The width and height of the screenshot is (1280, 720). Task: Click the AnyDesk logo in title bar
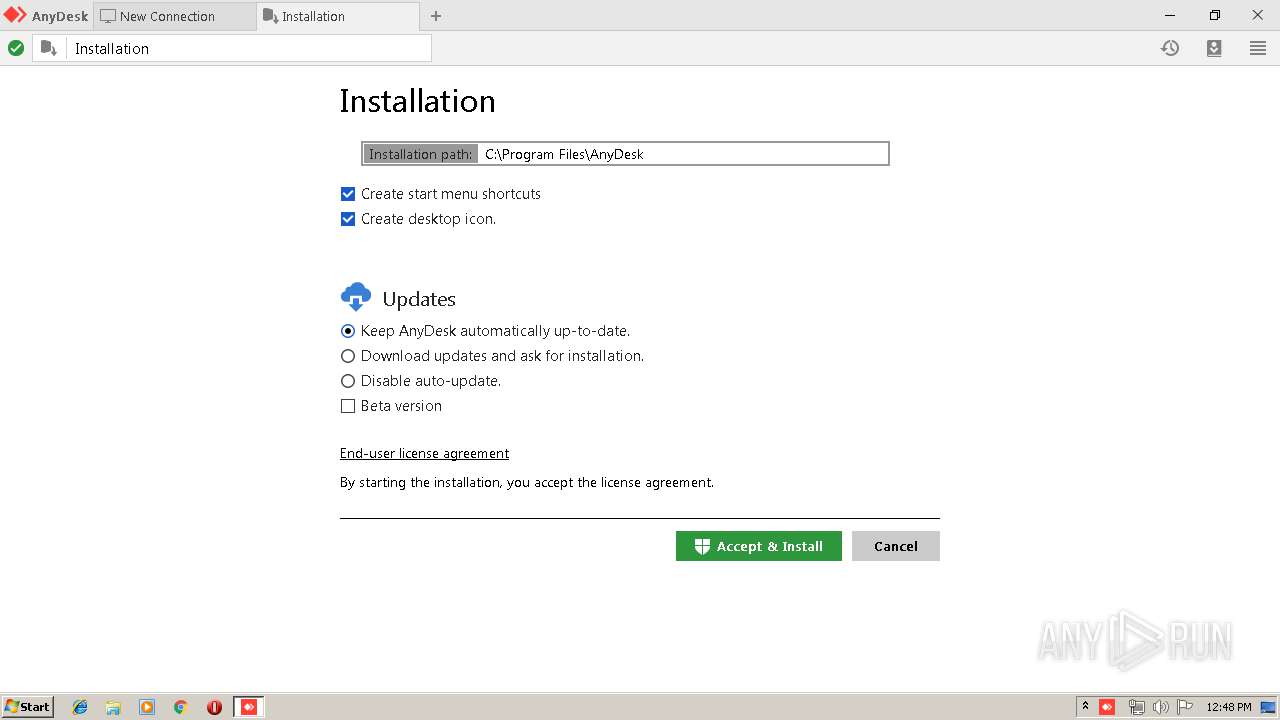click(x=15, y=15)
